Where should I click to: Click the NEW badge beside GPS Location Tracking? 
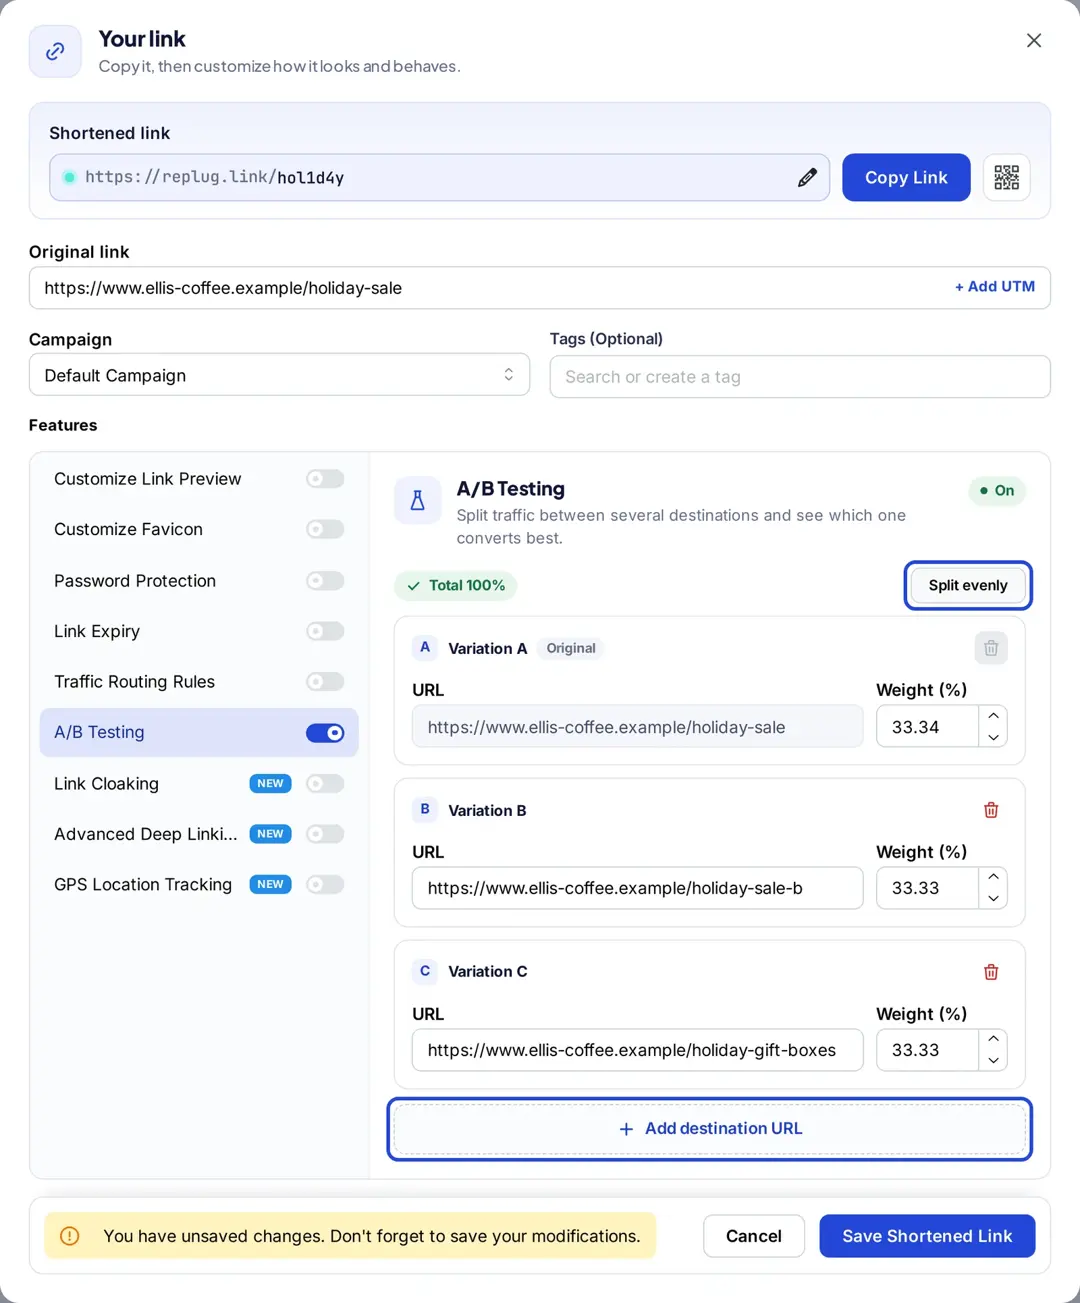tap(270, 884)
